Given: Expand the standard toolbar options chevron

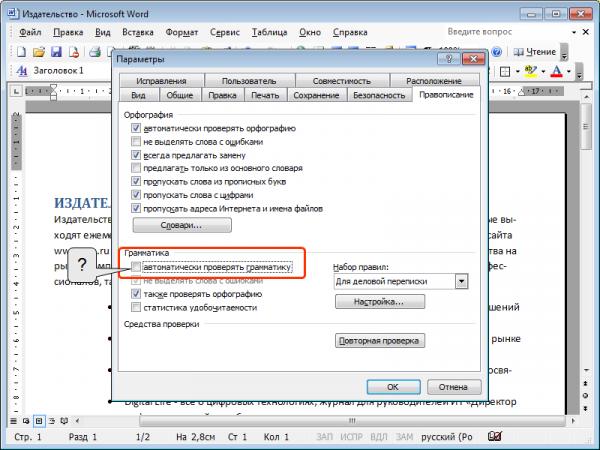Looking at the screenshot, I should click(x=564, y=52).
